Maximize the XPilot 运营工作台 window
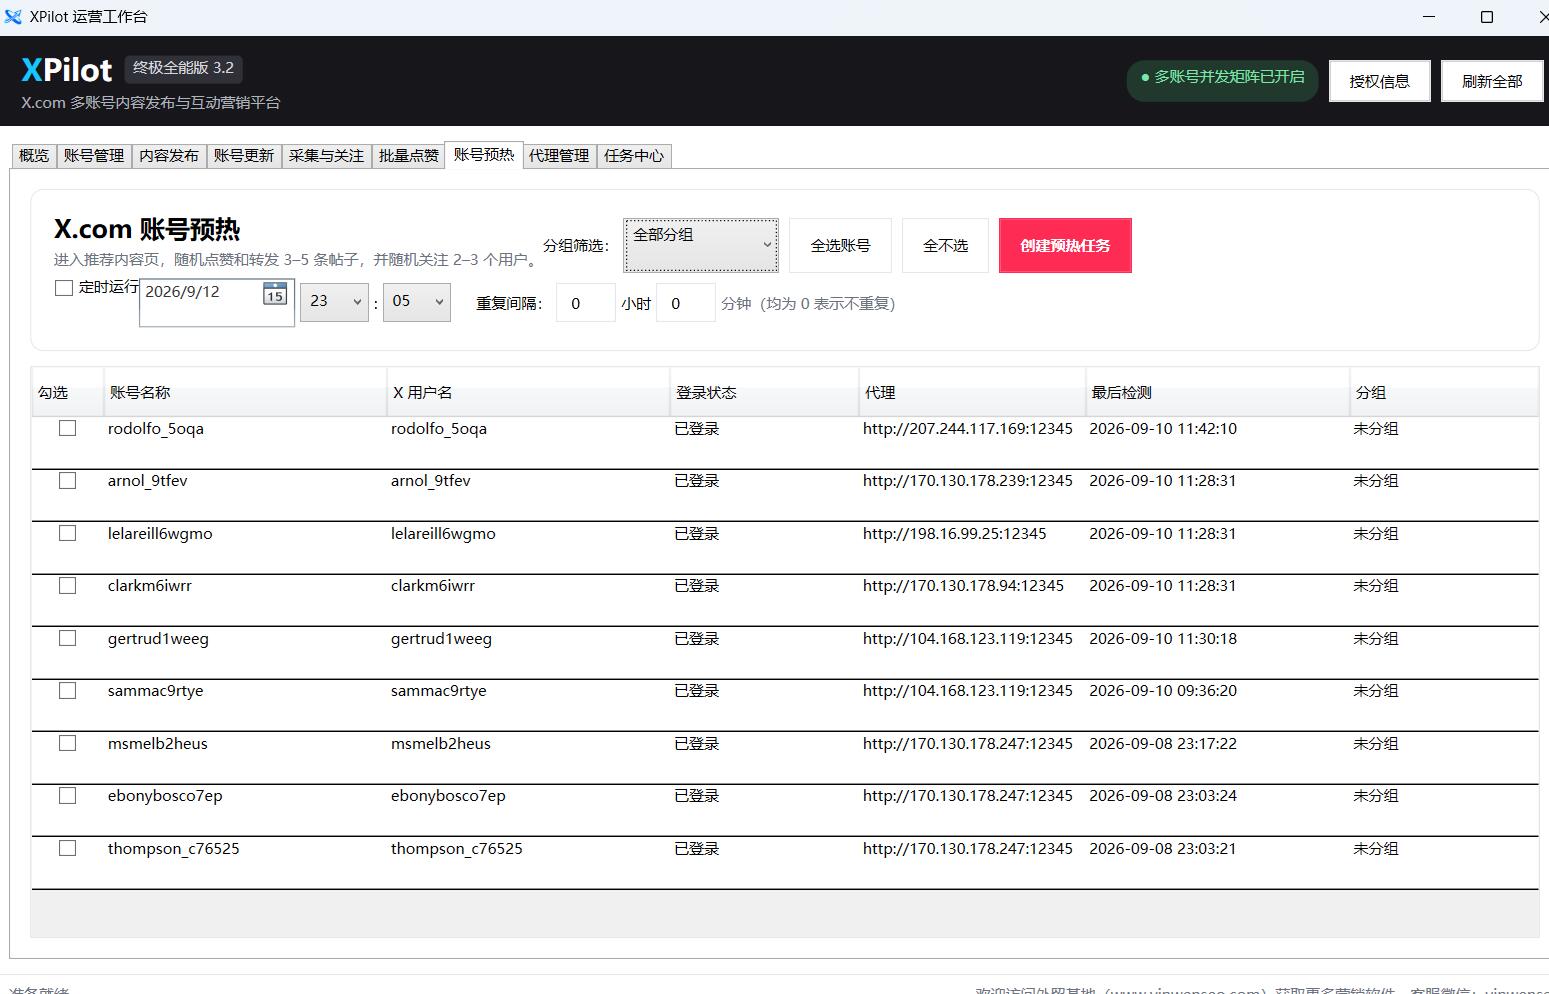Viewport: 1549px width, 994px height. [x=1487, y=17]
